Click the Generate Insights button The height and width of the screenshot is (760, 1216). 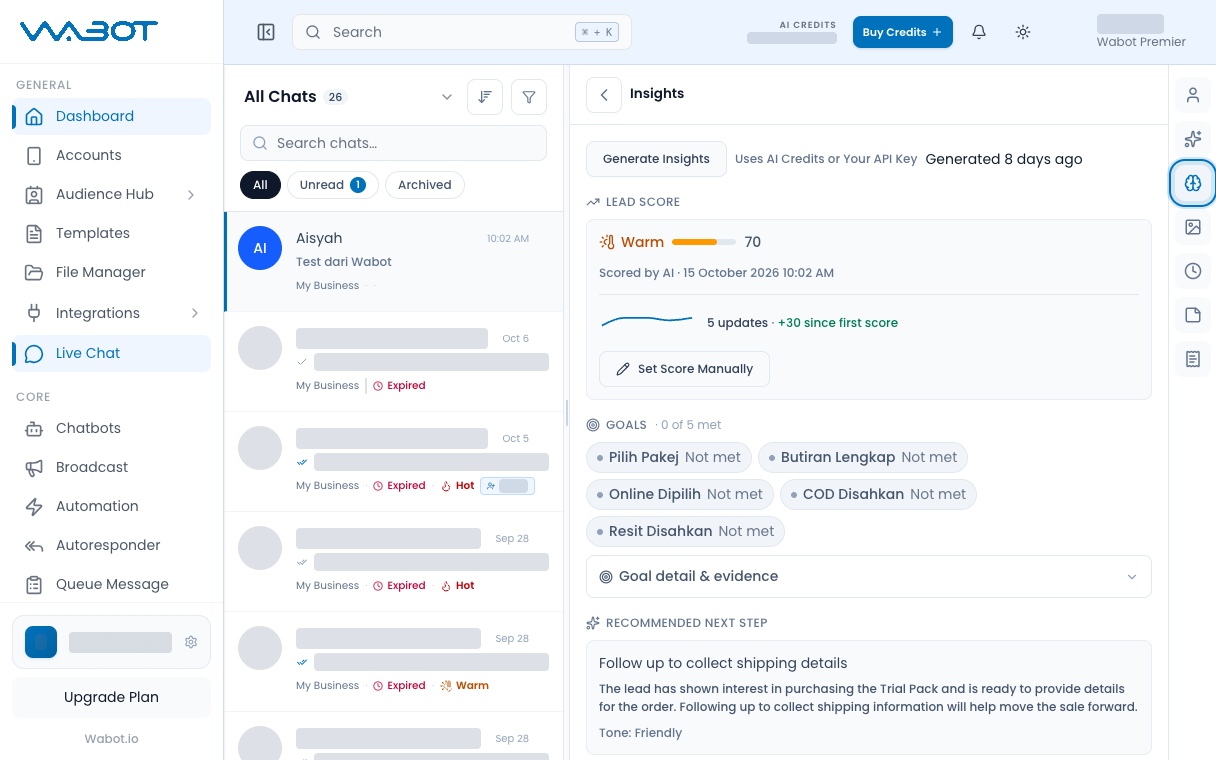[x=656, y=159]
